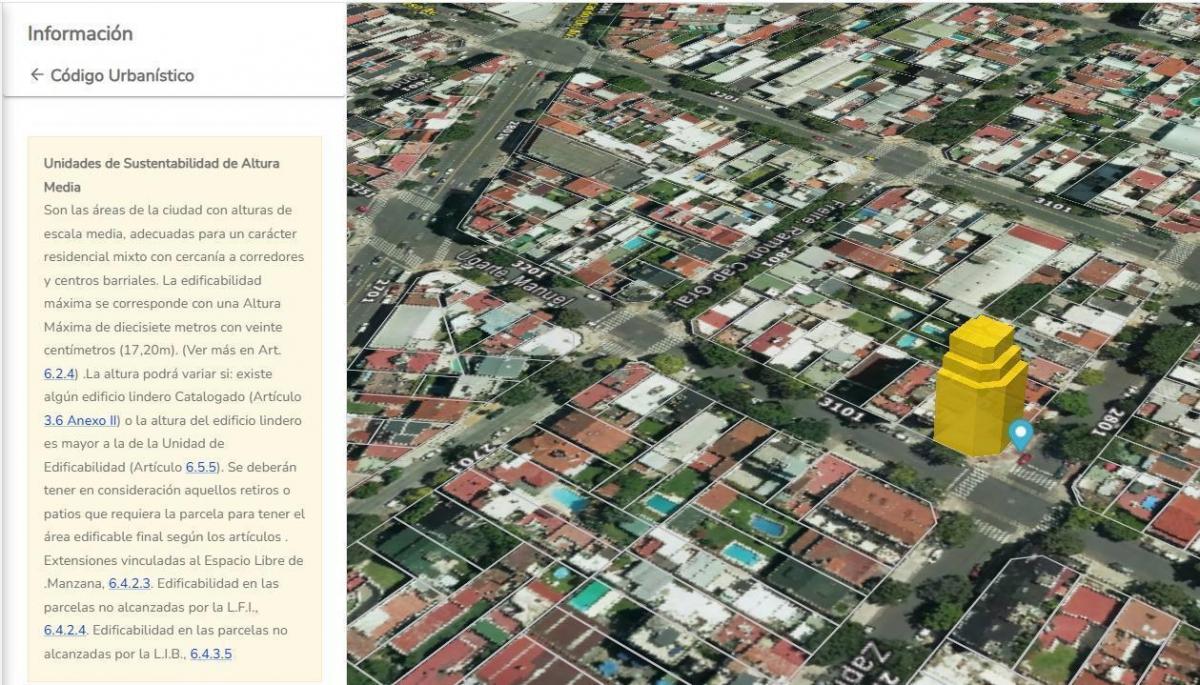Open the 6.4.2.3 Espacio Libre link

coord(129,583)
